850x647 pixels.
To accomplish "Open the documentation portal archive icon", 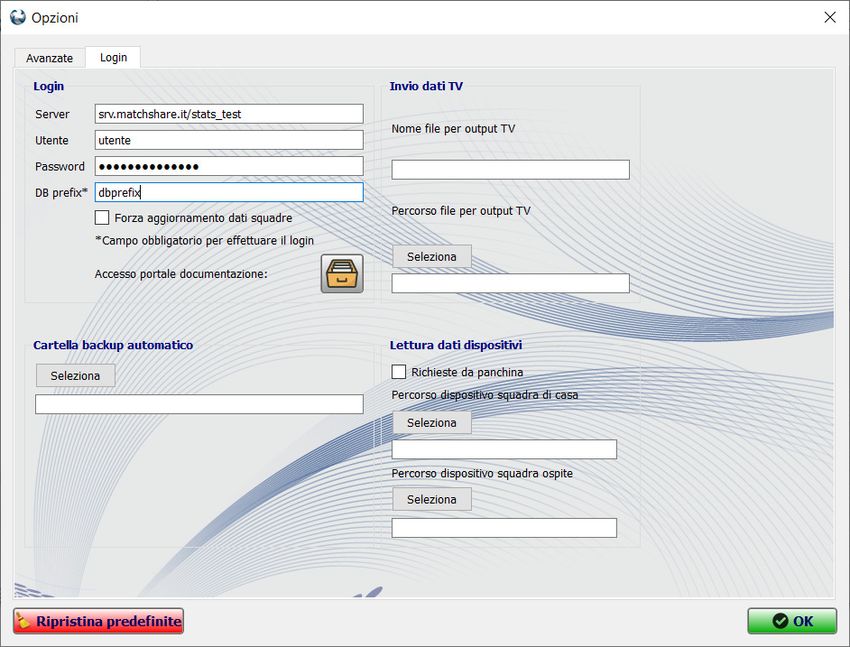I will (342, 273).
